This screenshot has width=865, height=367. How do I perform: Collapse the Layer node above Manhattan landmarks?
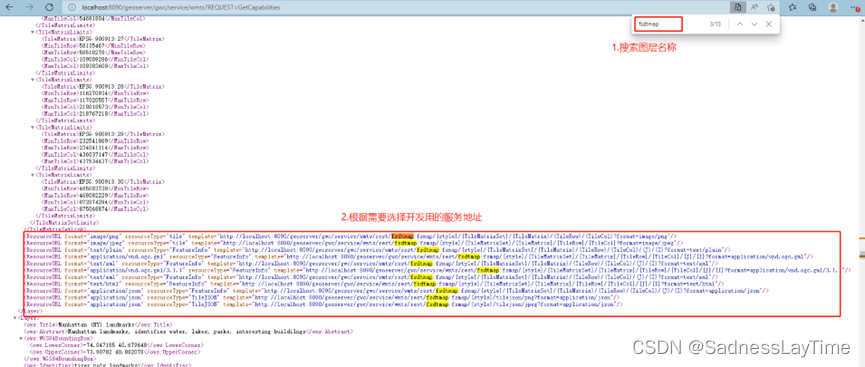point(15,318)
